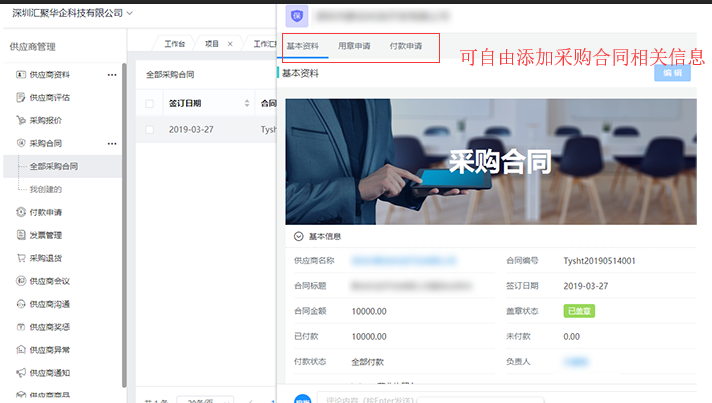This screenshot has width=712, height=403.
Task: Switch to the 基本资料 tab
Action: coord(302,46)
